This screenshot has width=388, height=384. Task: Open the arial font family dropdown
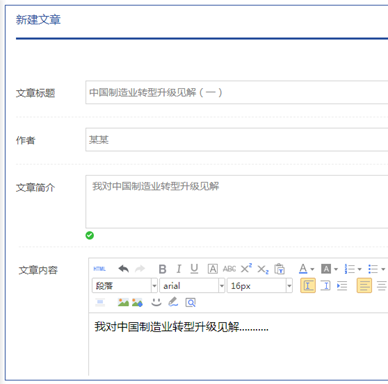(x=192, y=286)
